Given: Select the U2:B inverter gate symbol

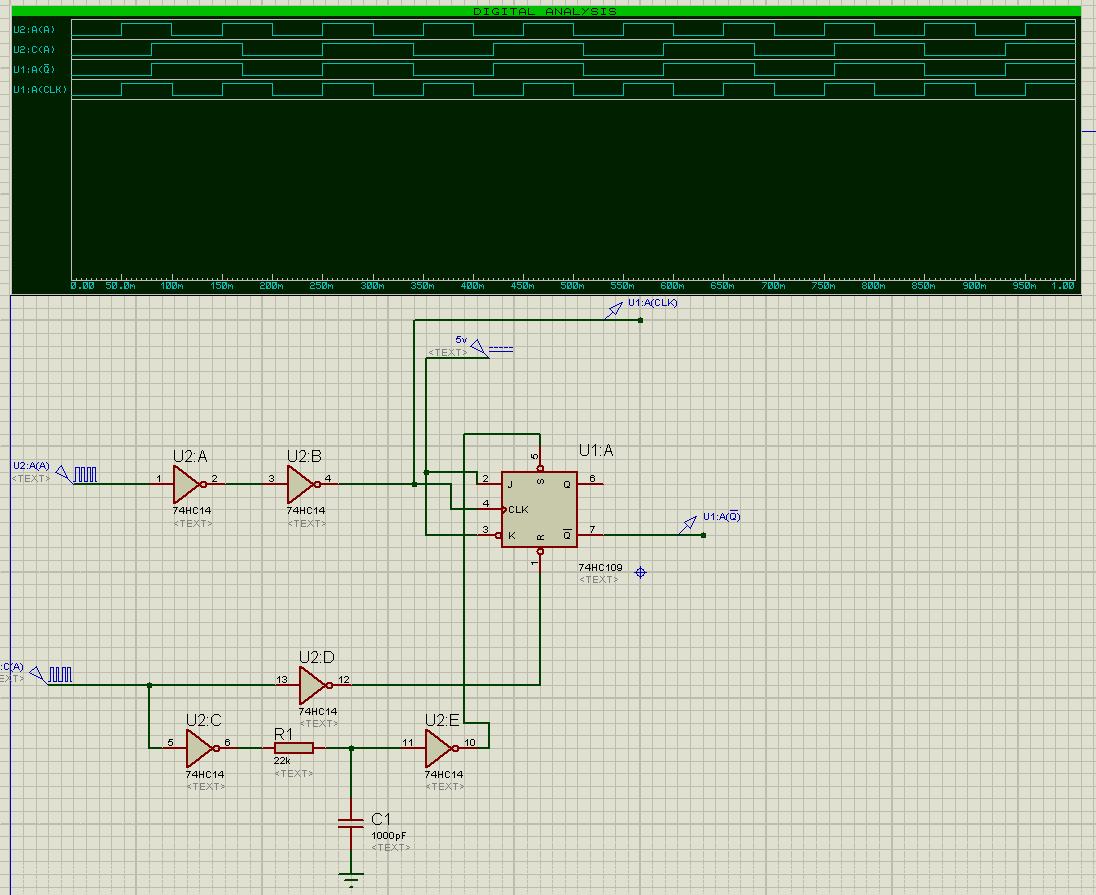Looking at the screenshot, I should (x=301, y=484).
